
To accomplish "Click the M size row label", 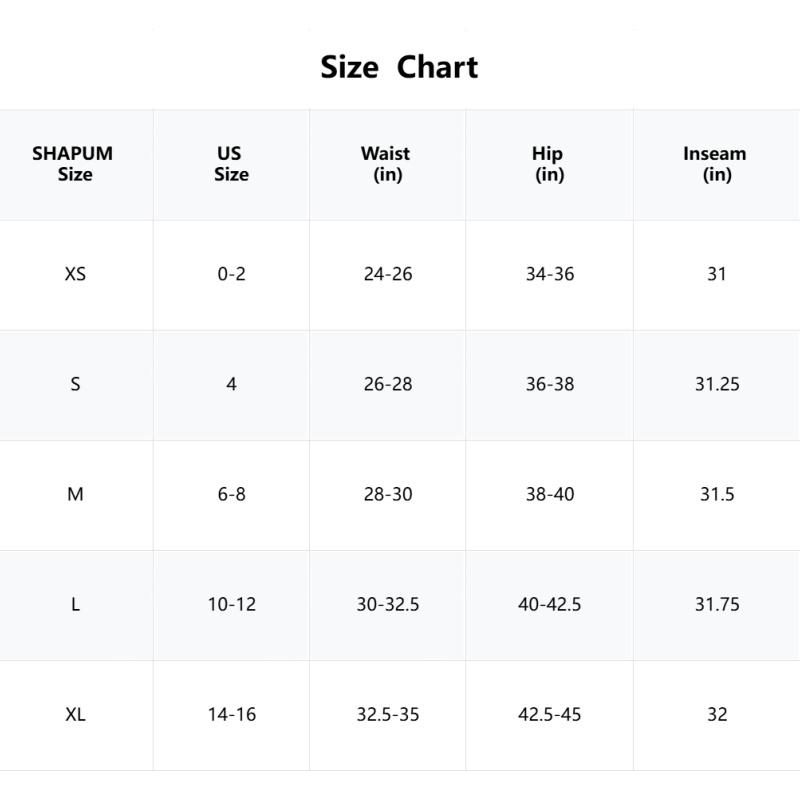I will point(75,494).
